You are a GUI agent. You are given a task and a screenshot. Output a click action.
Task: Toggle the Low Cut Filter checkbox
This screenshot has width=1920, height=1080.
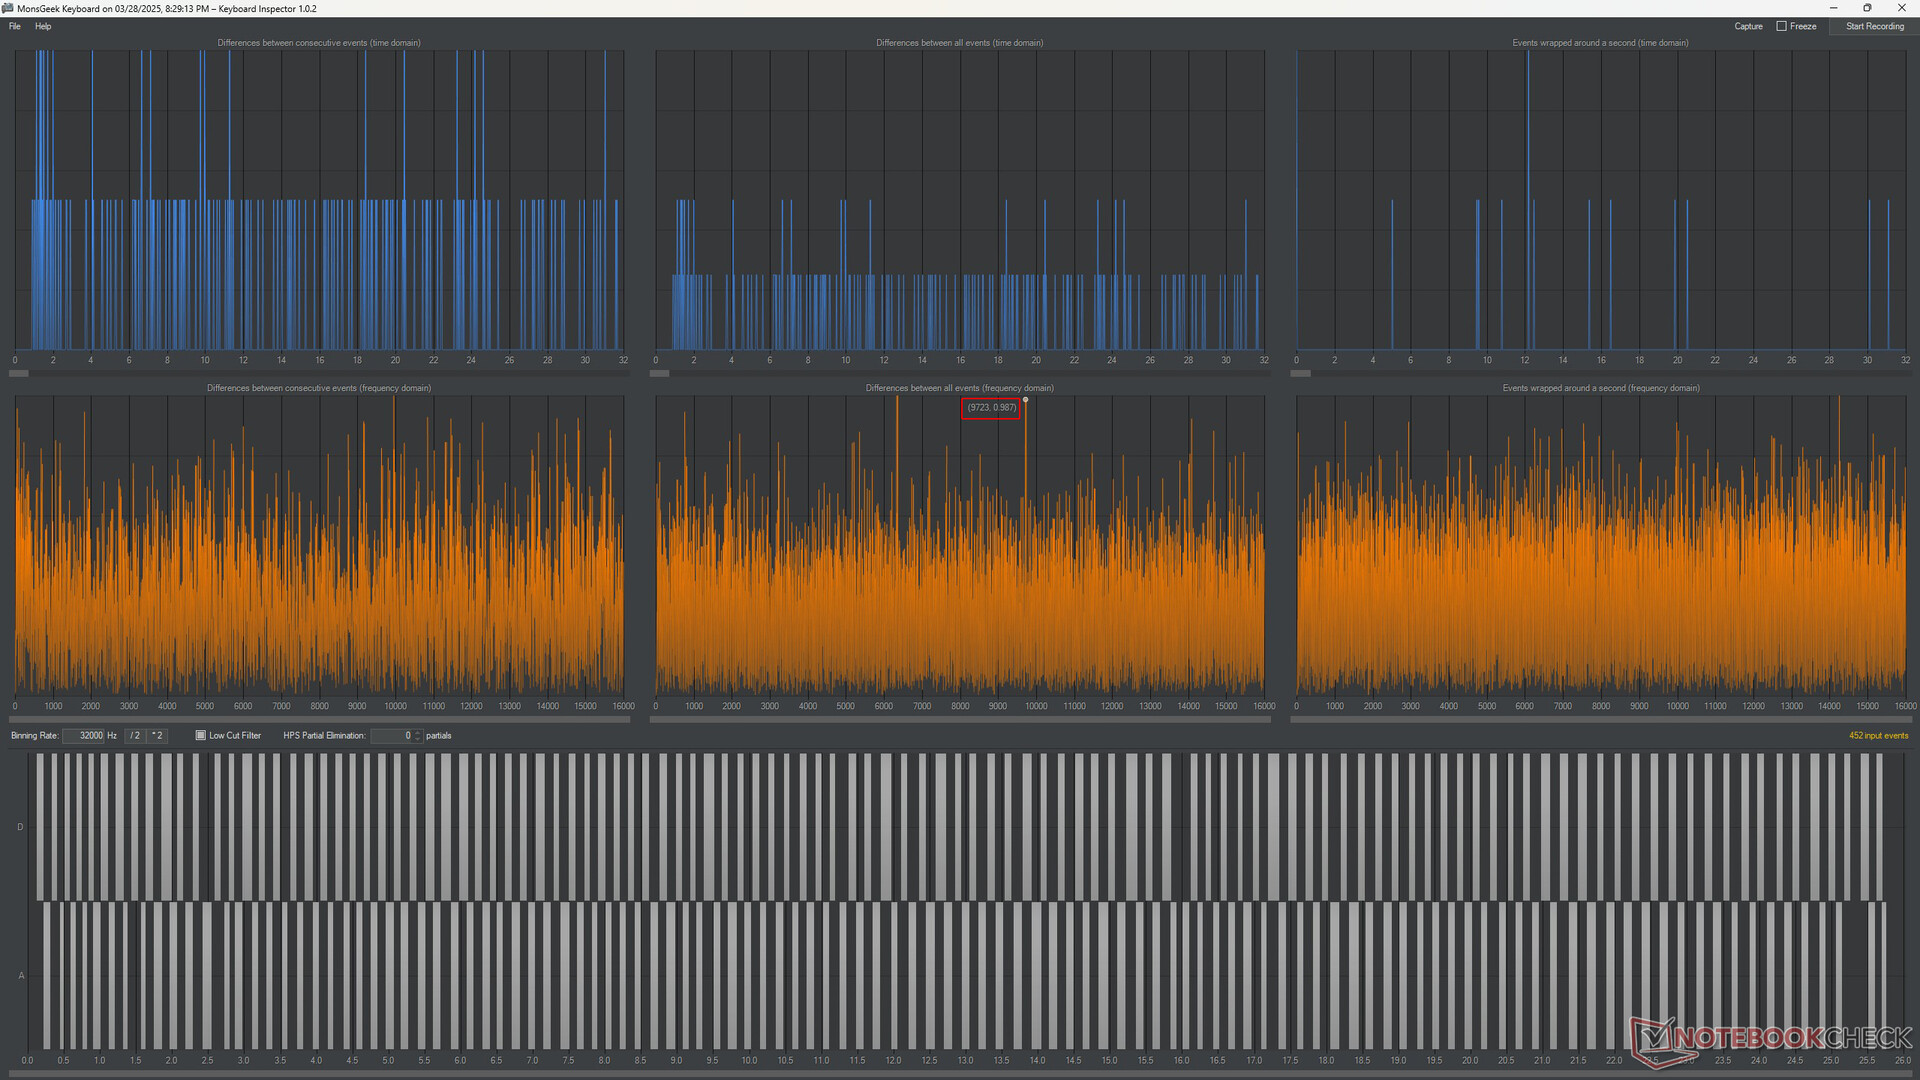click(x=200, y=736)
